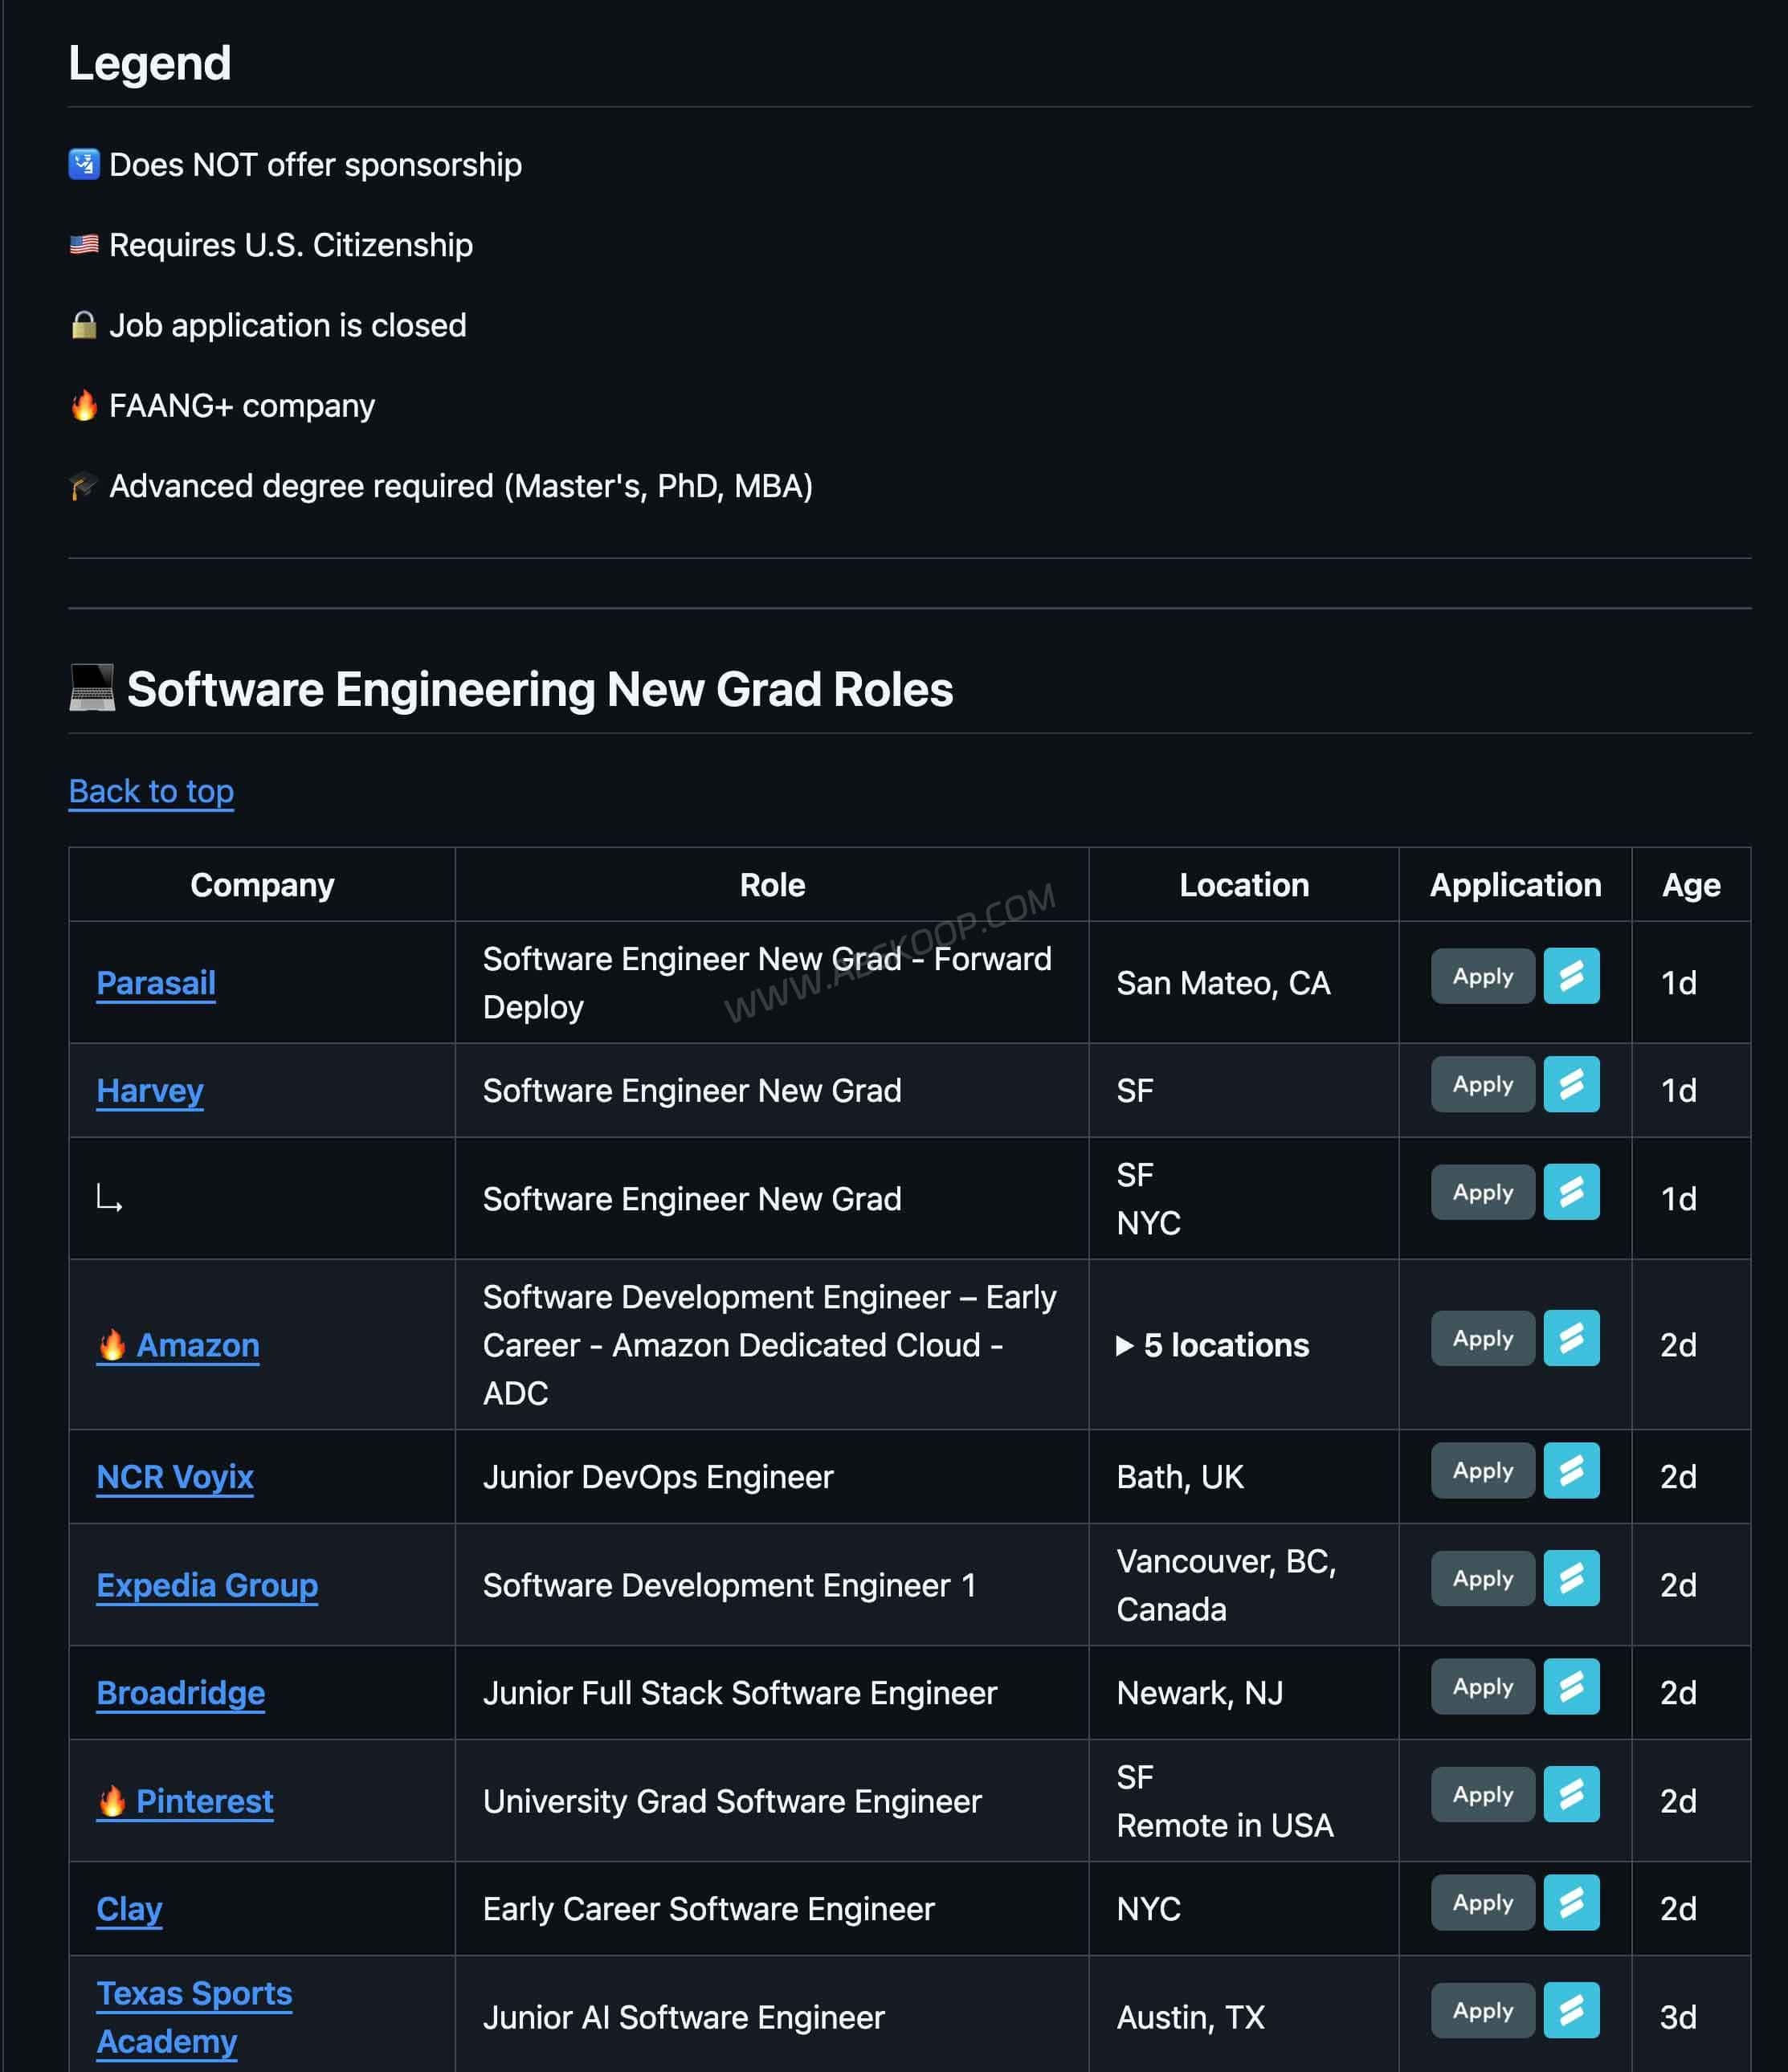This screenshot has width=1788, height=2072.
Task: Open the Broadridge company link
Action: 181,1693
